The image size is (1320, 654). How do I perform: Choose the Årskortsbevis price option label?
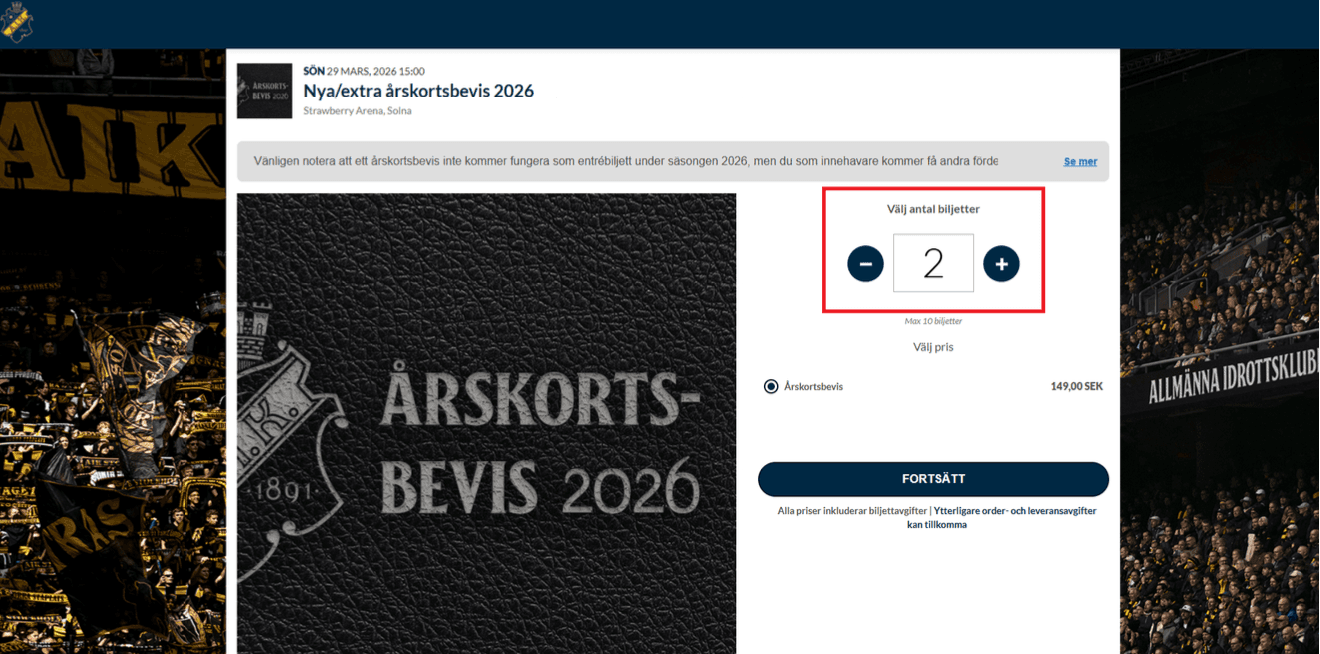tap(813, 386)
